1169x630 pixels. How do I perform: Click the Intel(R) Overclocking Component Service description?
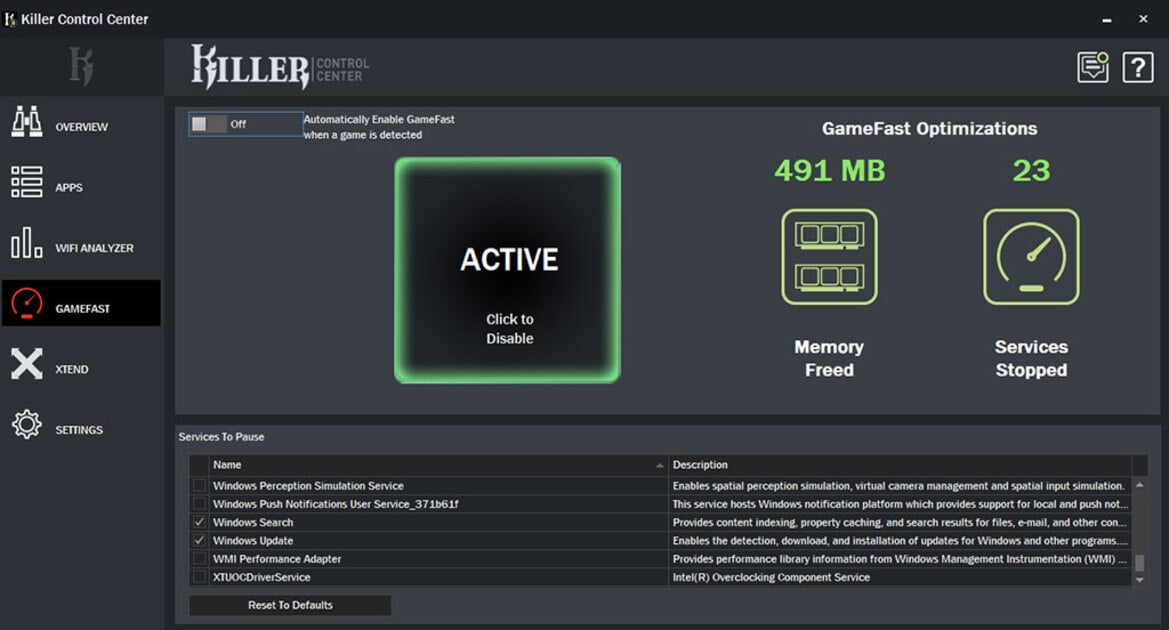[x=771, y=577]
